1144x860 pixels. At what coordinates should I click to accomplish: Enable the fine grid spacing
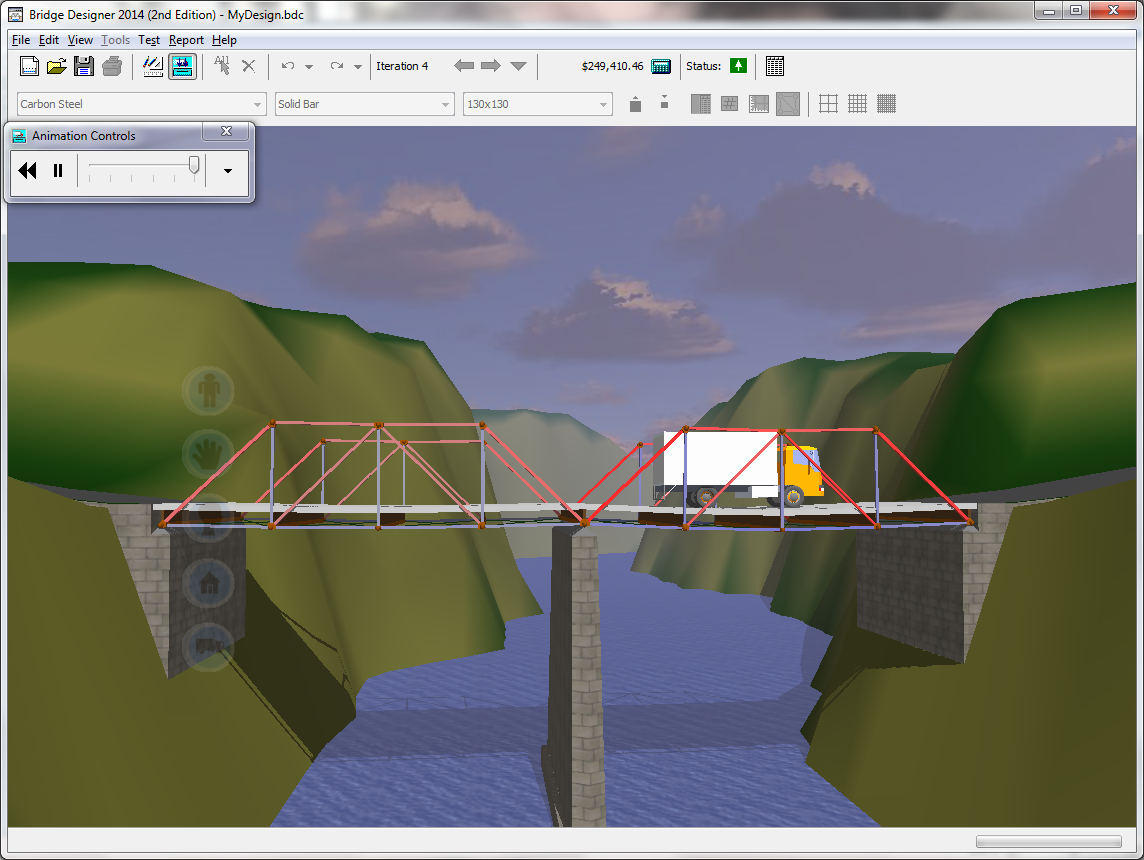tap(886, 103)
